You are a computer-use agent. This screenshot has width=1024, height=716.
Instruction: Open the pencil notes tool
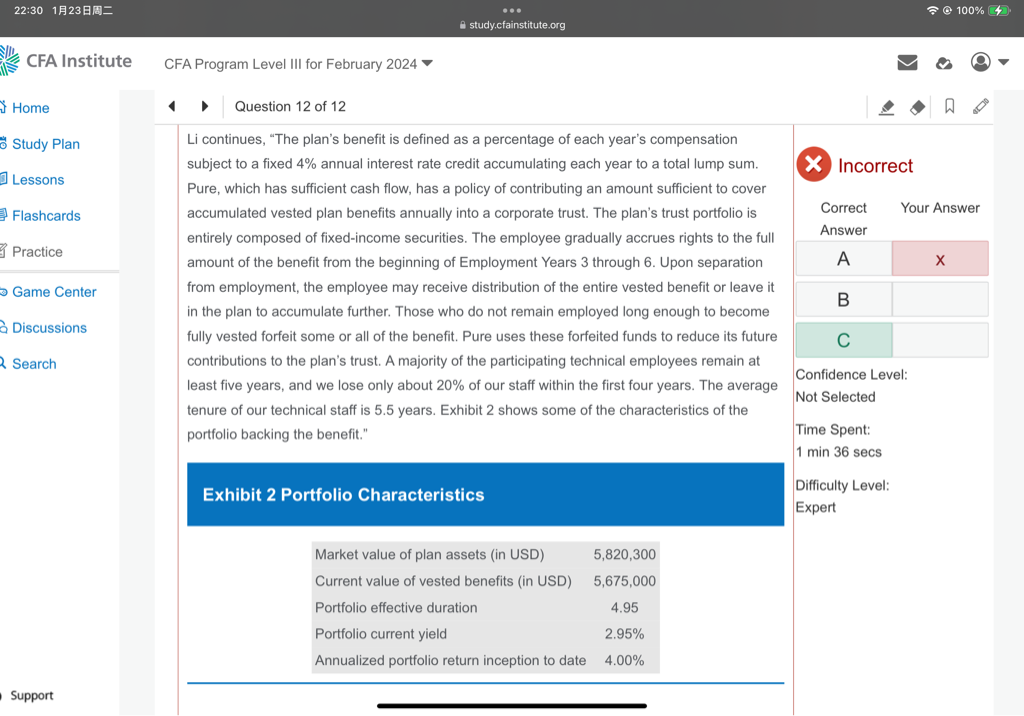pyautogui.click(x=980, y=106)
